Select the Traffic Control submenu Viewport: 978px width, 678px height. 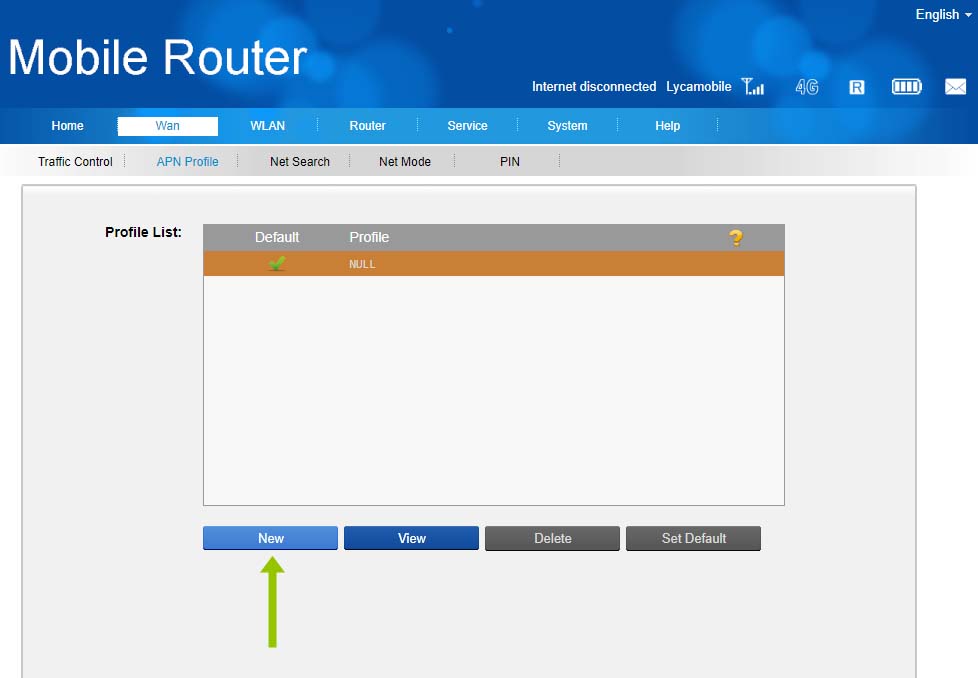coord(75,161)
